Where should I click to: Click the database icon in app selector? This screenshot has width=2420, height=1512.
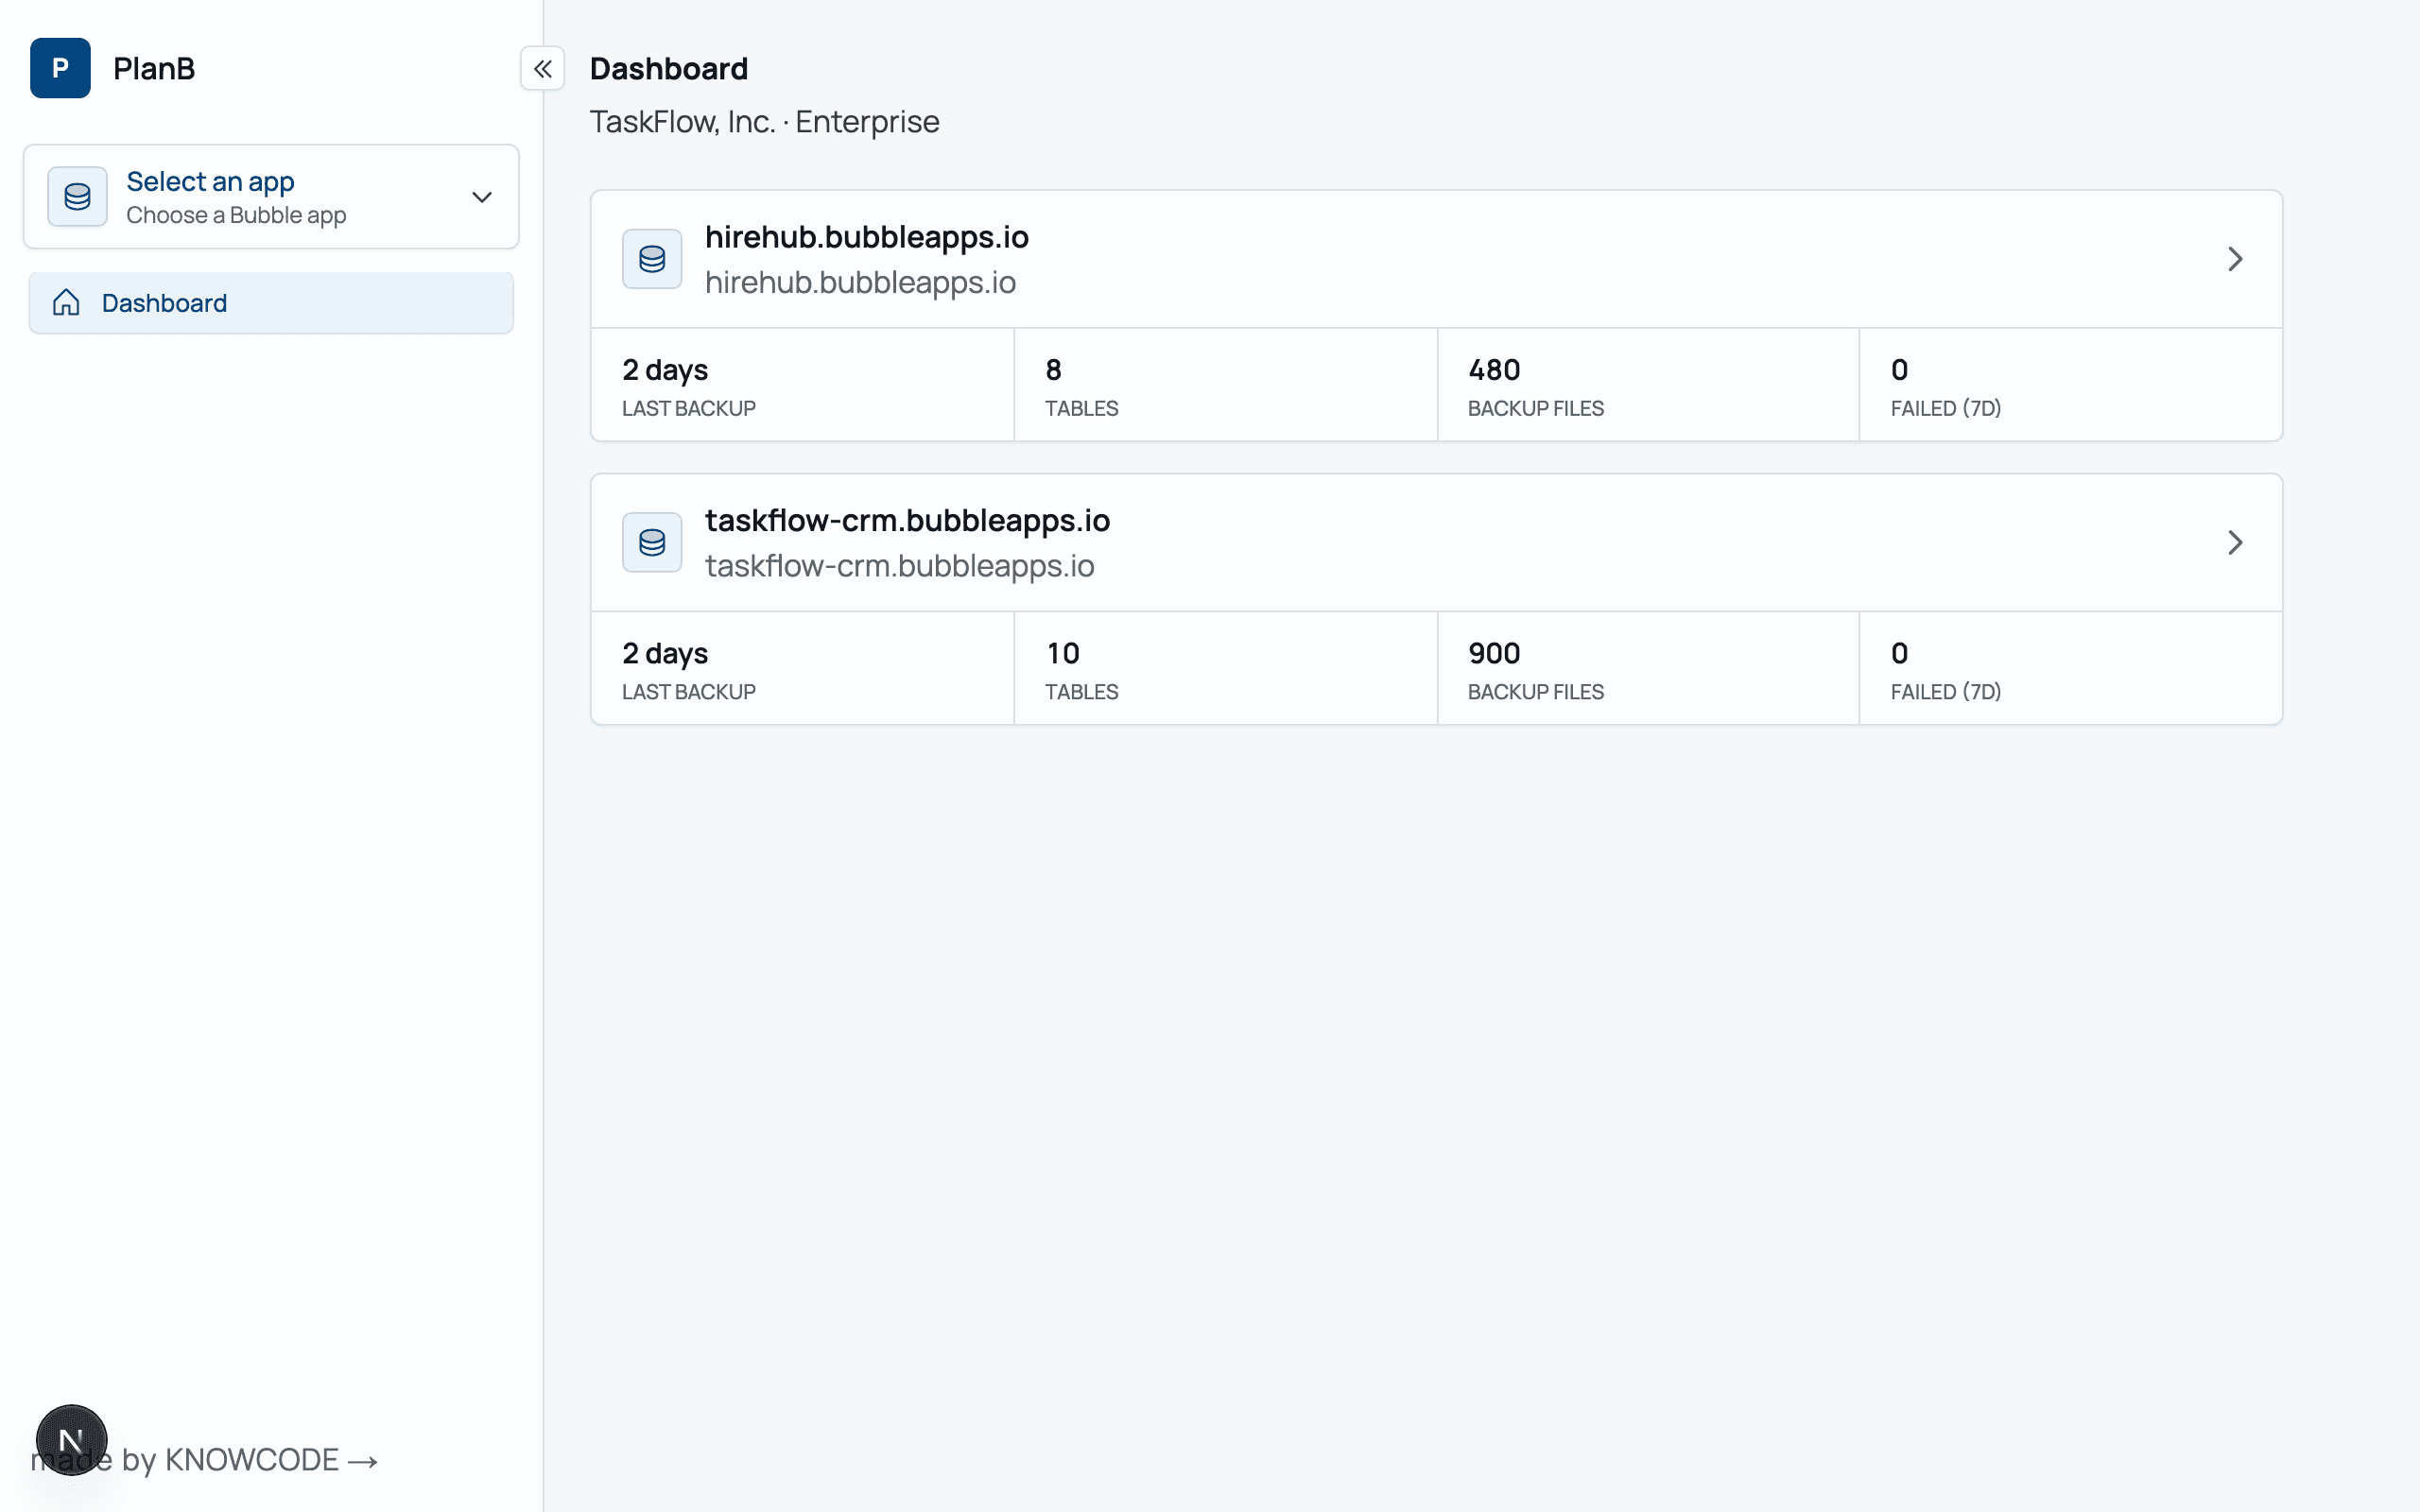[77, 197]
